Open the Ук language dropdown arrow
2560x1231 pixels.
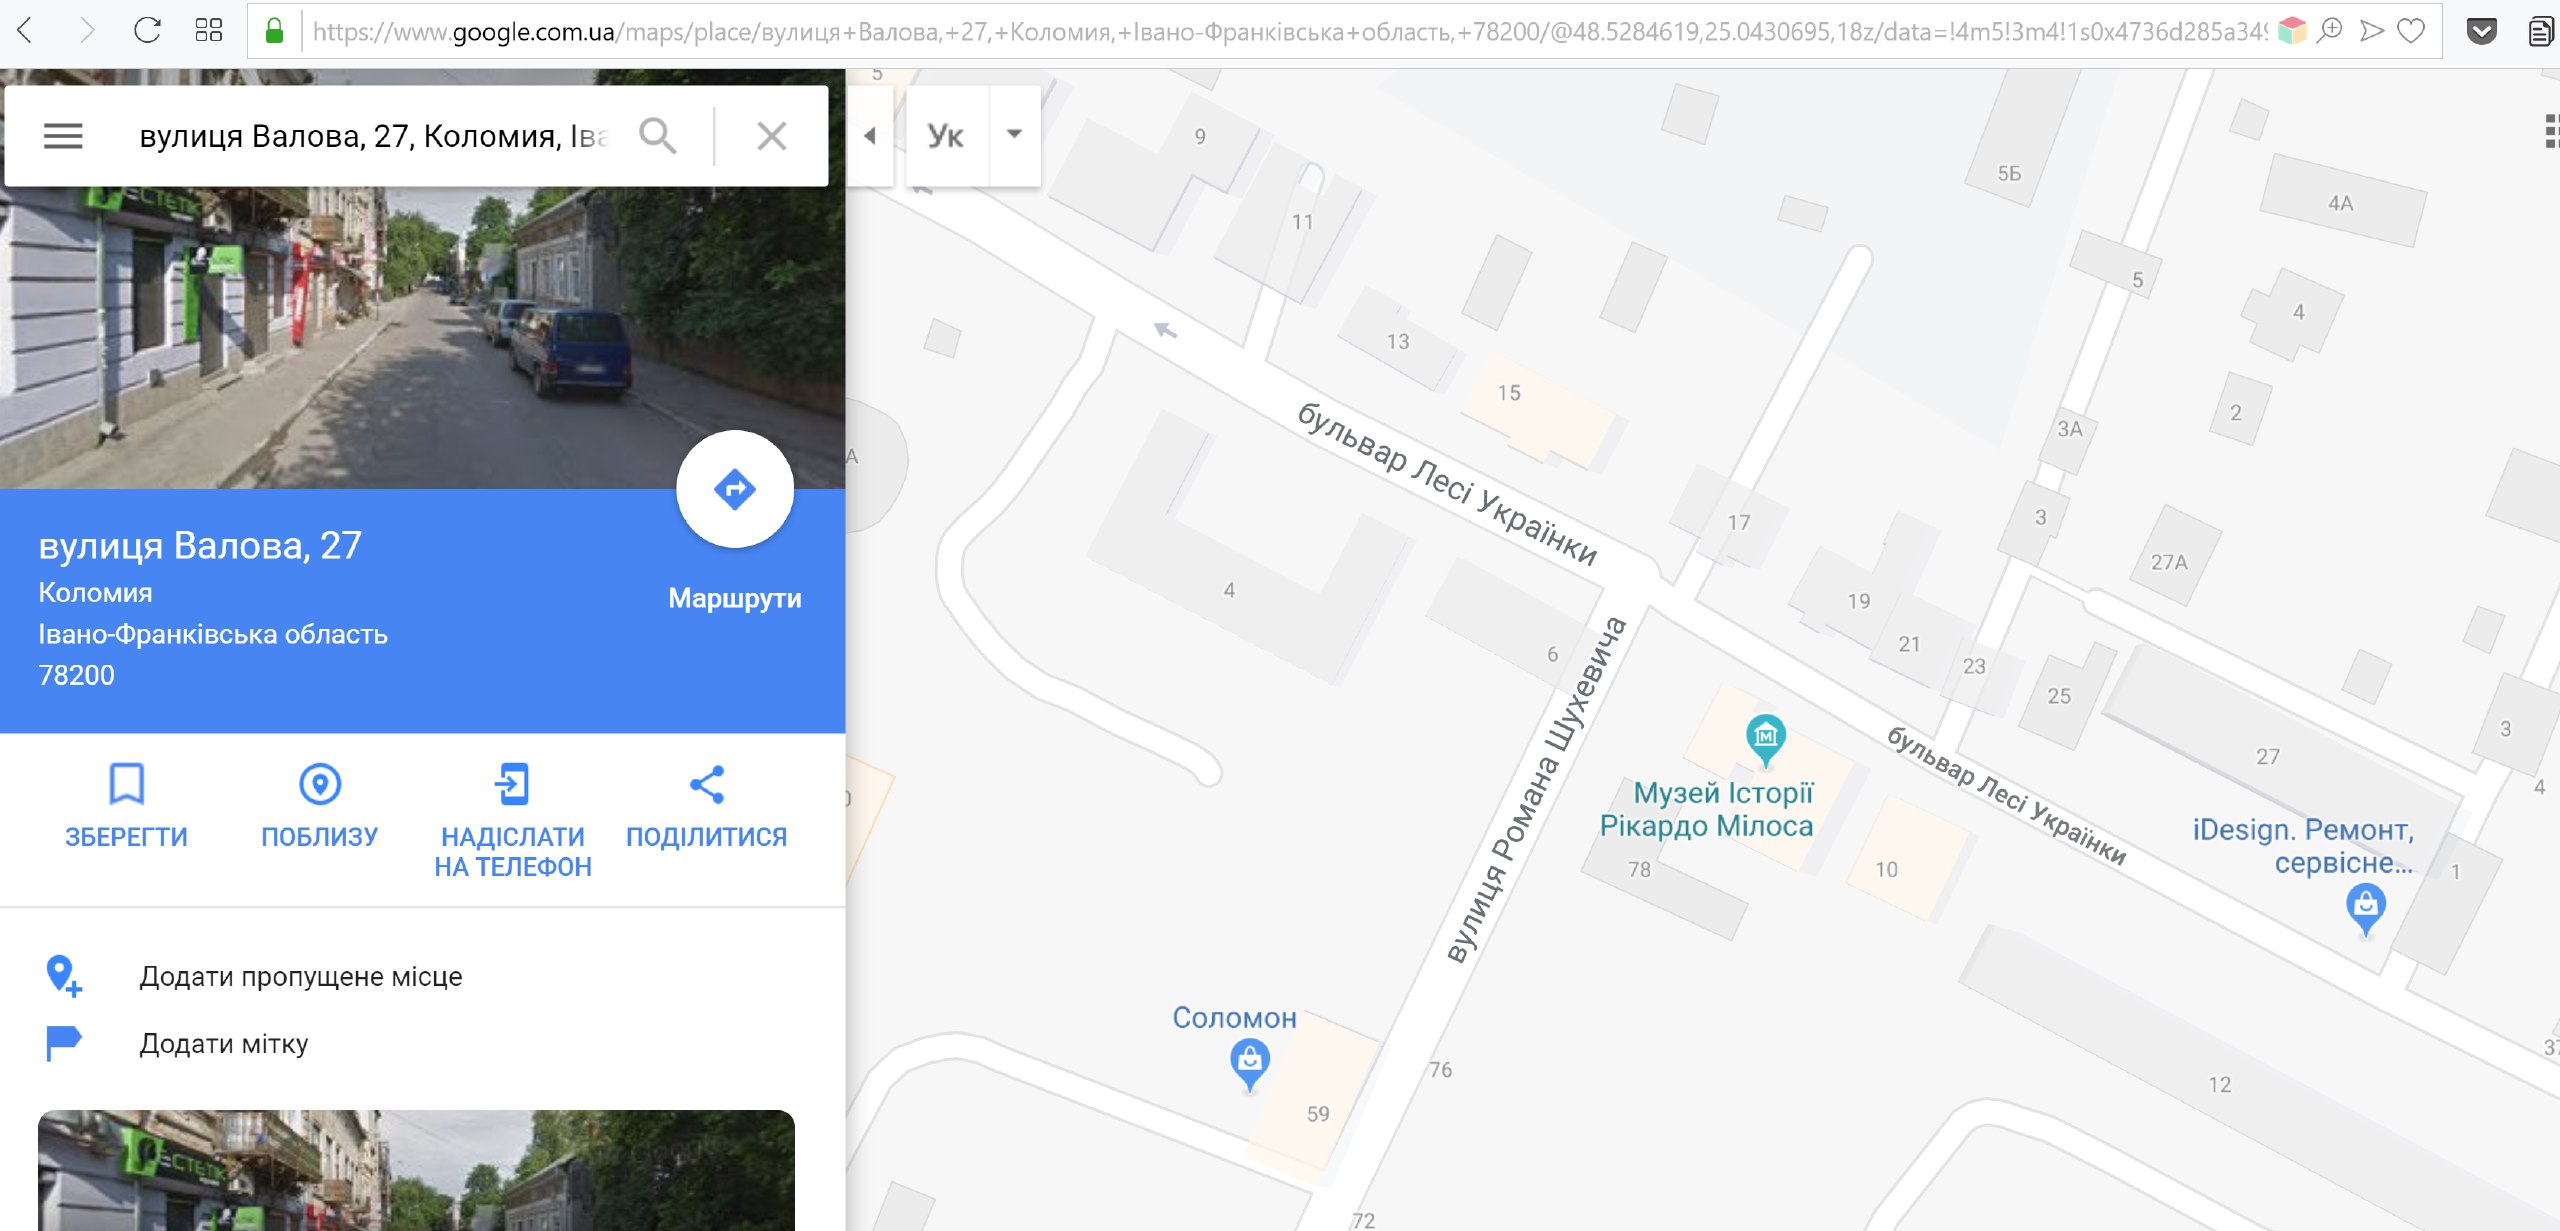1014,134
